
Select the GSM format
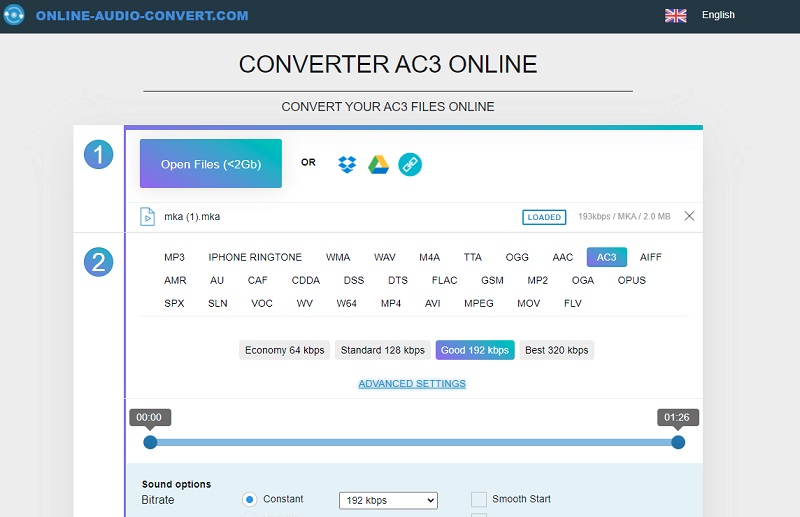coord(492,280)
